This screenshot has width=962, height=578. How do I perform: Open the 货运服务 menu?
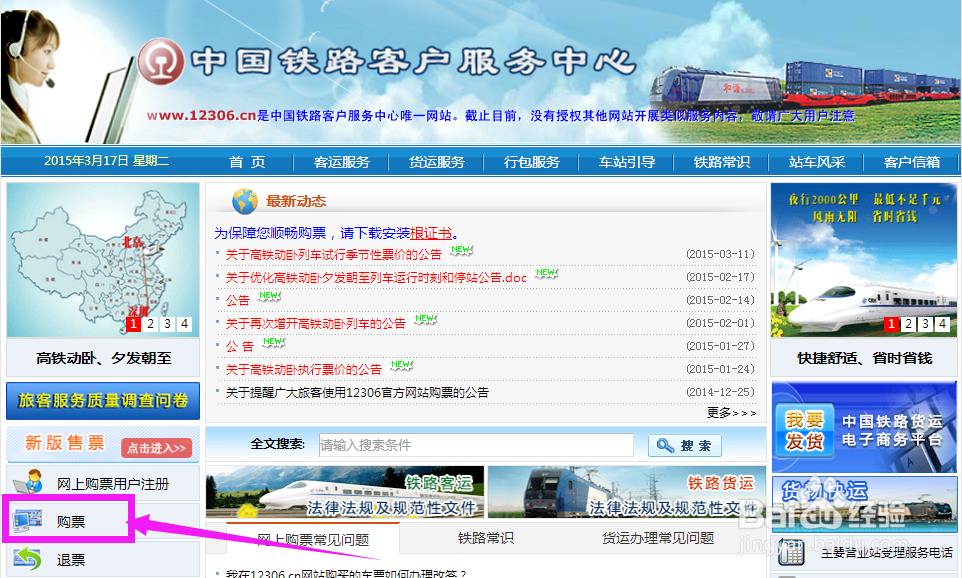[437, 162]
